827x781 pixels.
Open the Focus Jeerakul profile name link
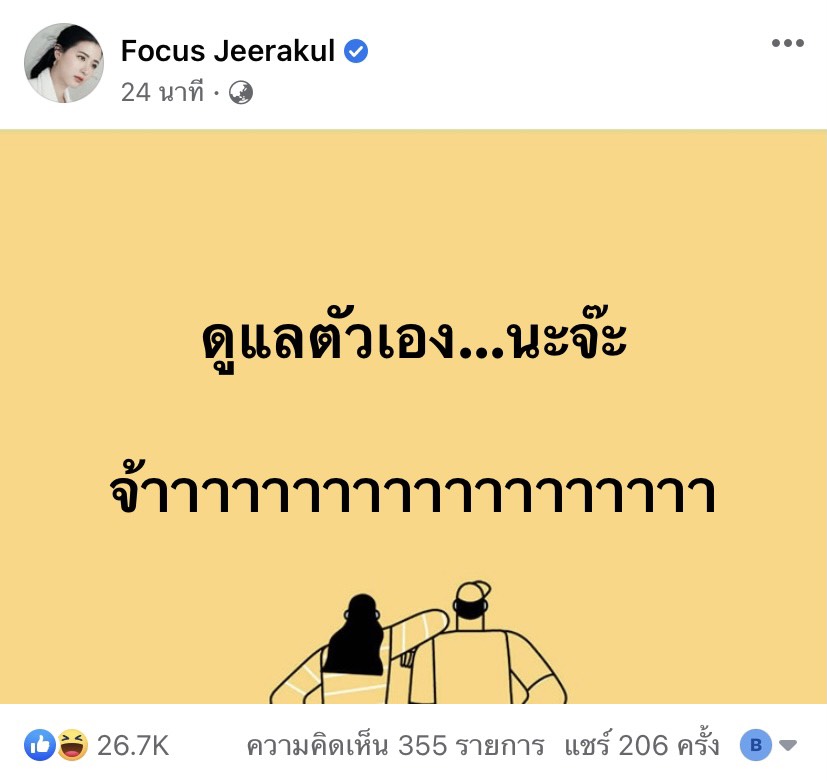point(228,51)
